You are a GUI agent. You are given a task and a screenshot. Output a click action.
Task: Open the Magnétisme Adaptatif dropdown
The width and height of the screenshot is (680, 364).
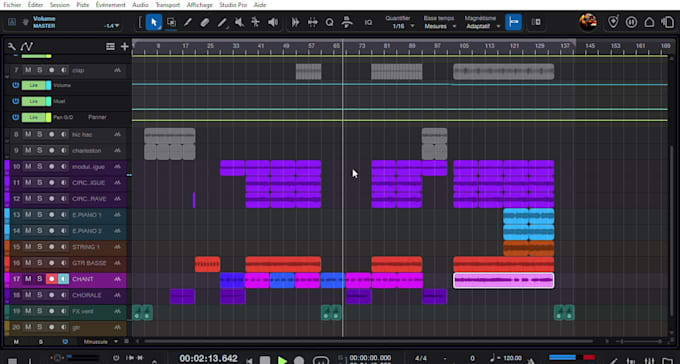483,26
